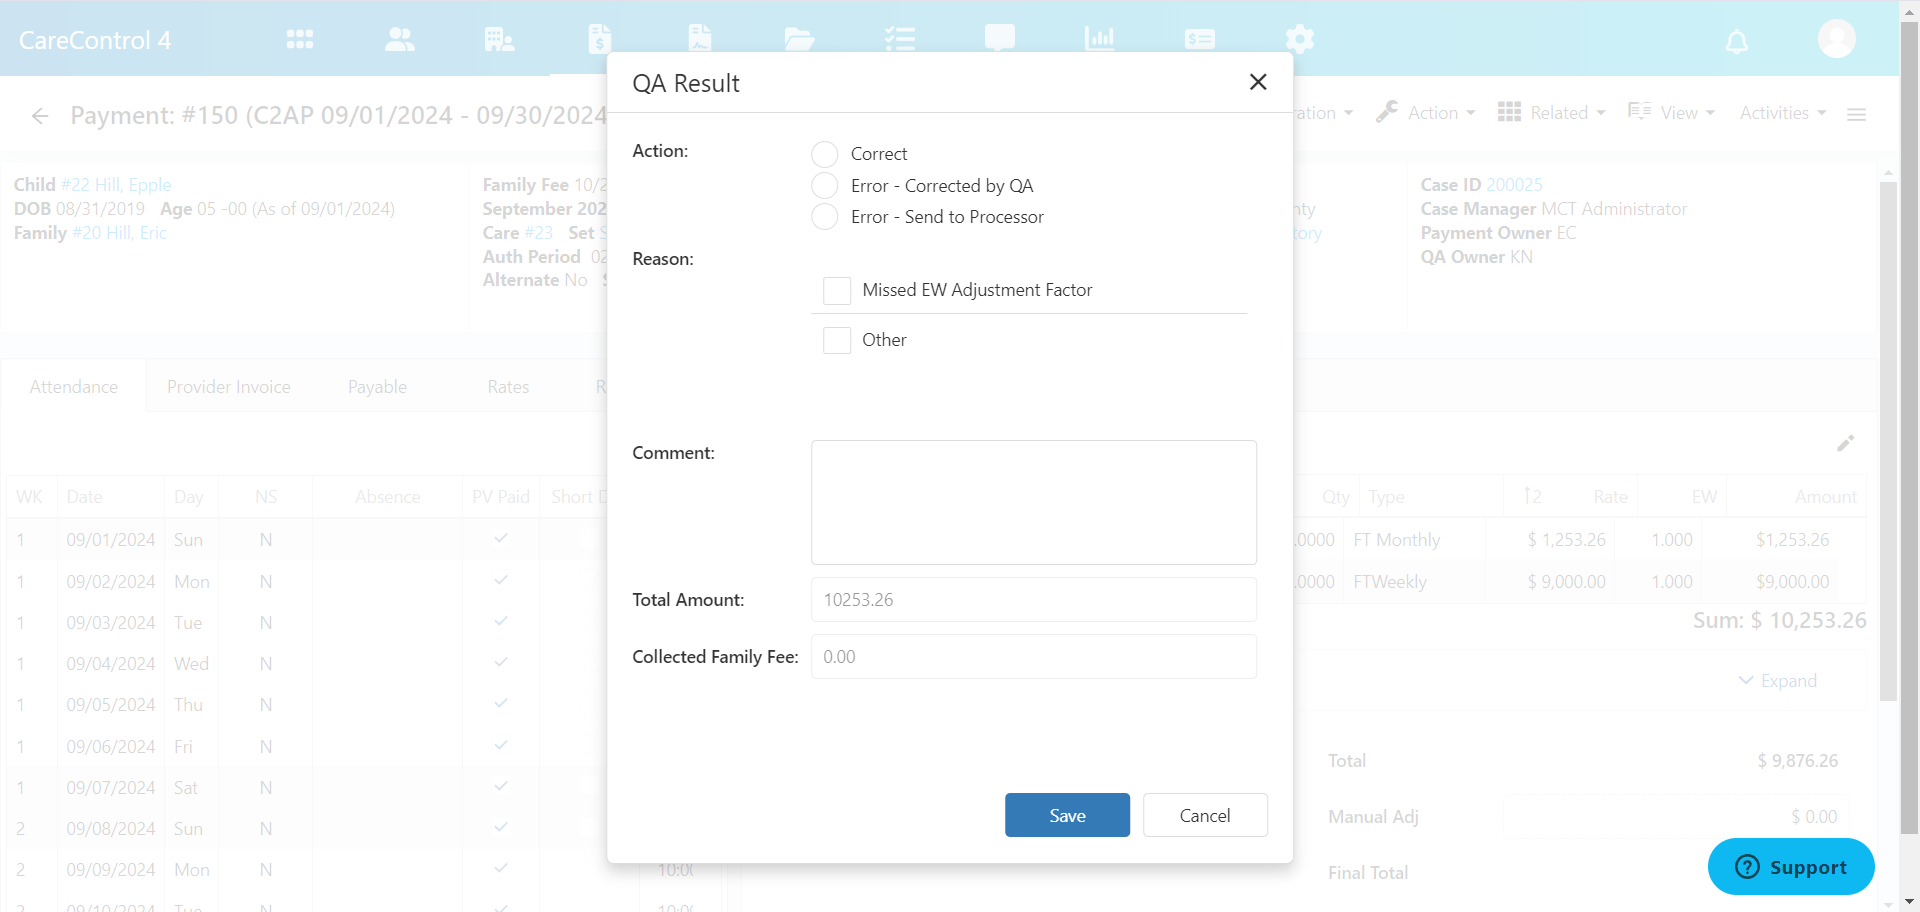Viewport: 1920px width, 912px height.
Task: Go back using the left arrow
Action: click(40, 116)
